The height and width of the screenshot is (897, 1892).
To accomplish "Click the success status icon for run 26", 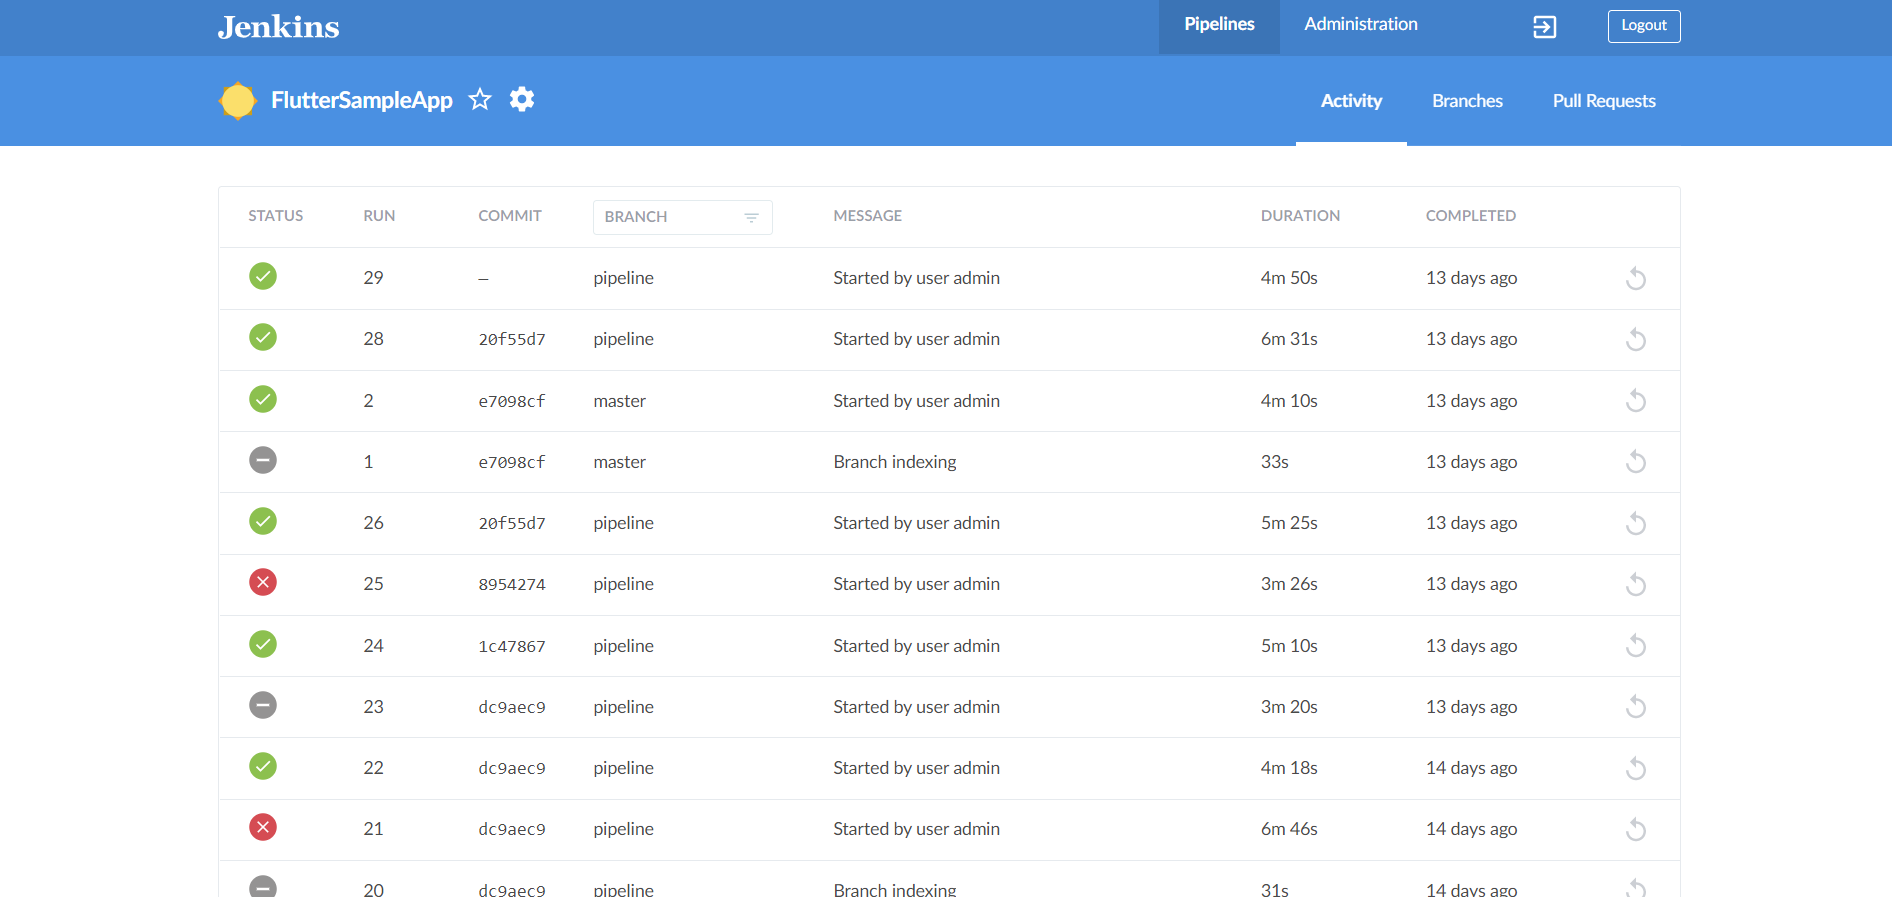I will click(263, 521).
